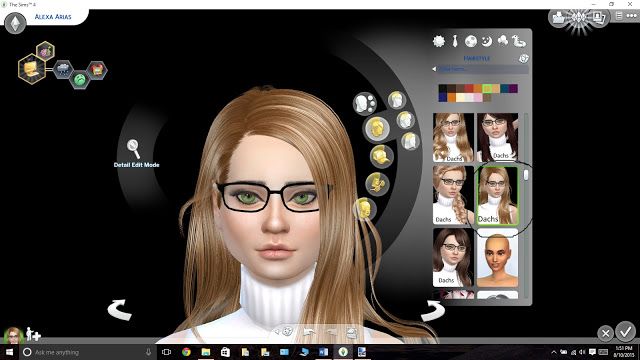The width and height of the screenshot is (640, 360).
Task: Confirm the Sim with the checkmark button
Action: click(626, 332)
